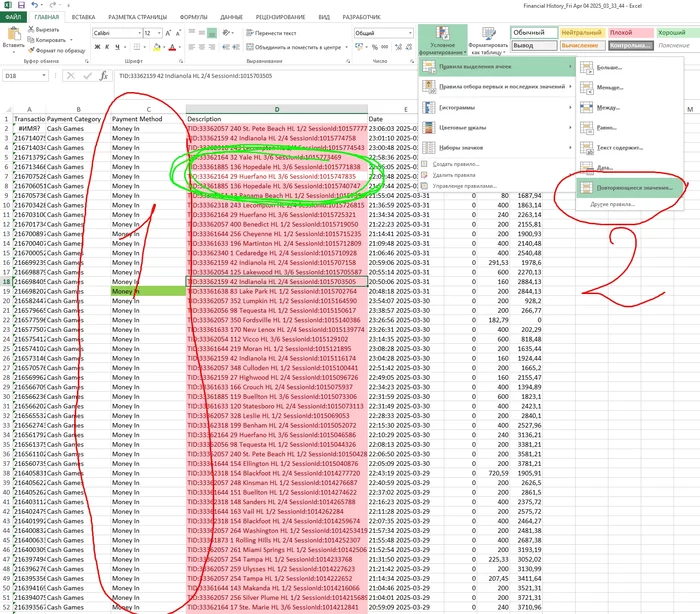Switch to the ФОРМУЛЫ tab
700x614 pixels.
point(194,17)
